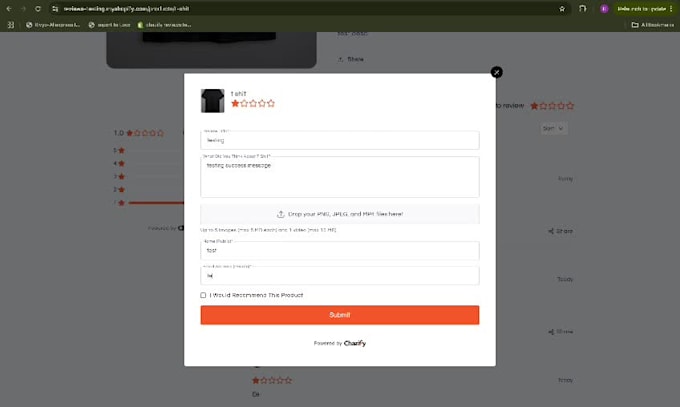Click the Share link under the product description
The height and width of the screenshot is (407, 680).
point(351,59)
